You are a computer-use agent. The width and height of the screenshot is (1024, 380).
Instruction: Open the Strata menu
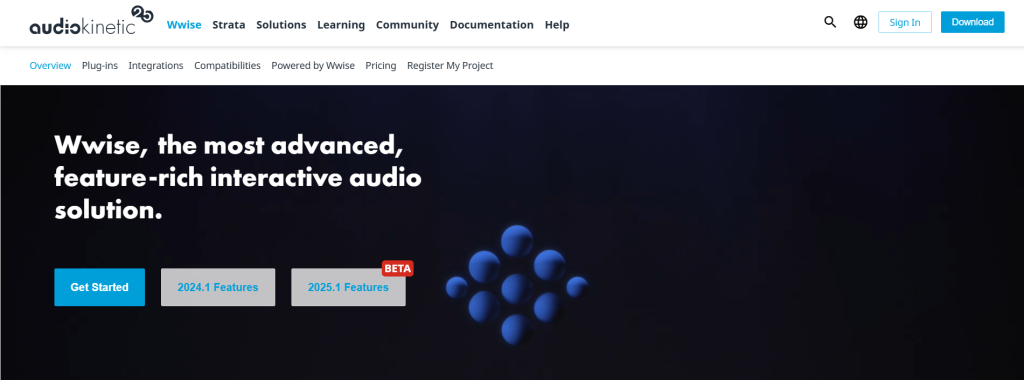pos(229,25)
